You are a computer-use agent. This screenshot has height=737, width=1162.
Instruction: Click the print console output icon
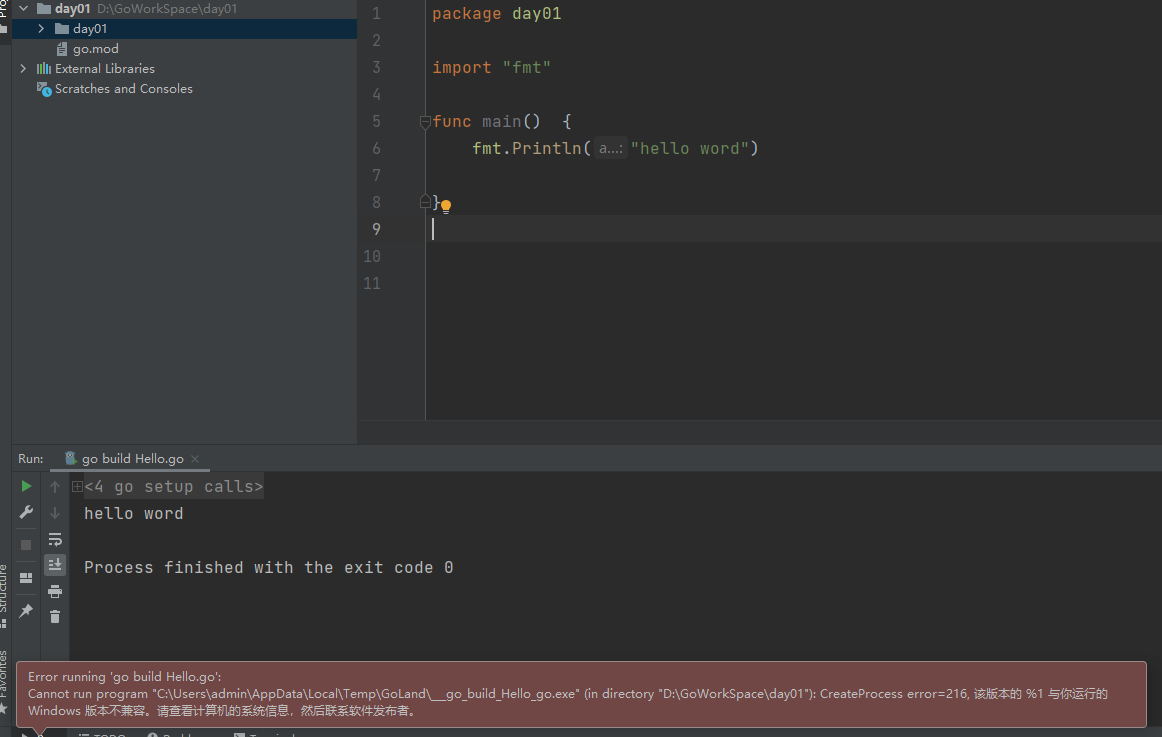pyautogui.click(x=55, y=591)
